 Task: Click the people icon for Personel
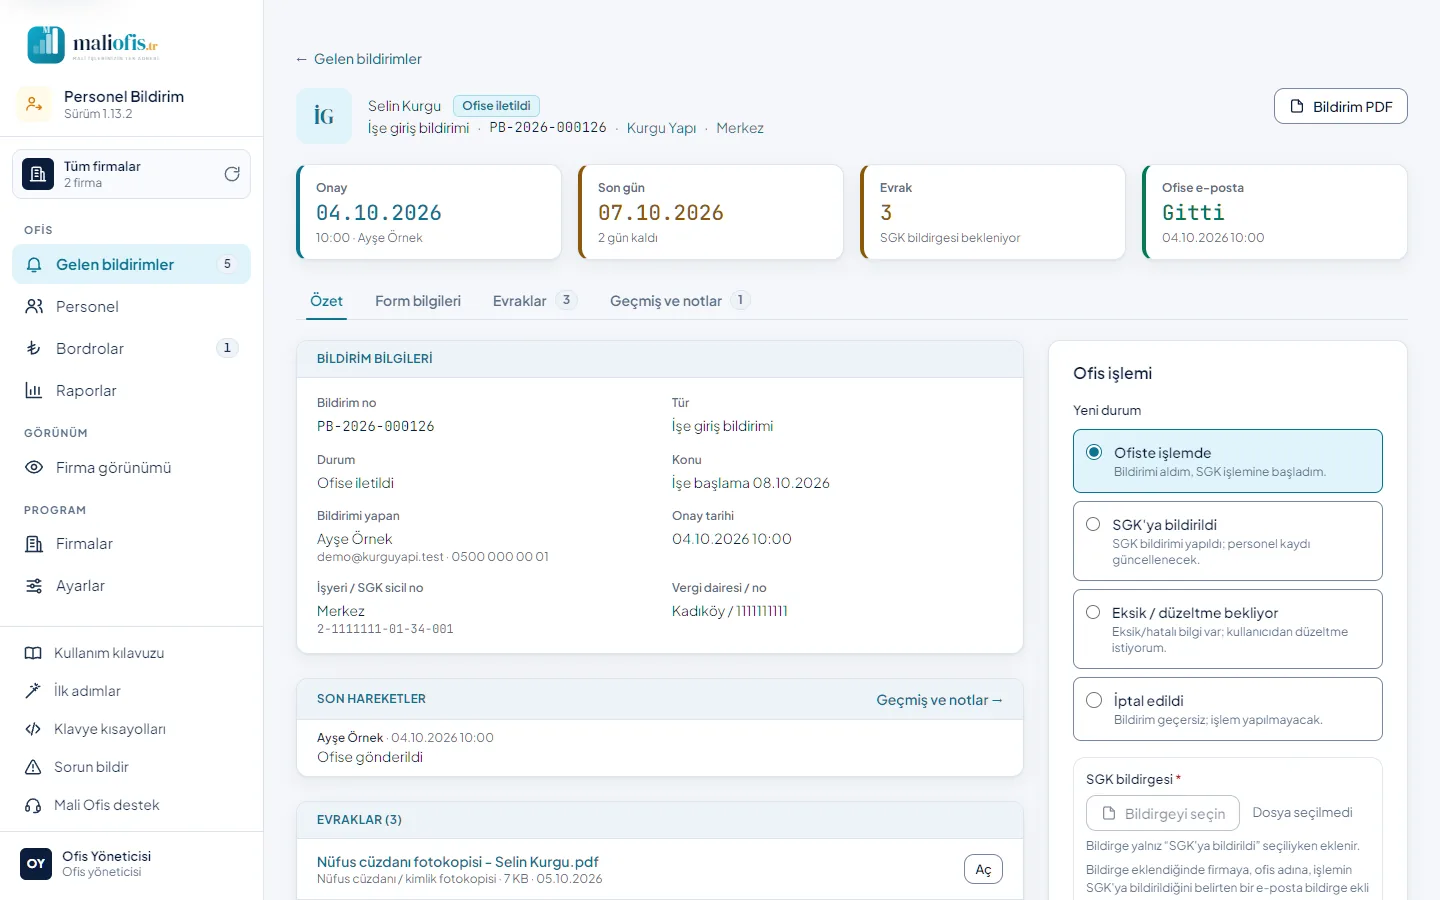(34, 307)
